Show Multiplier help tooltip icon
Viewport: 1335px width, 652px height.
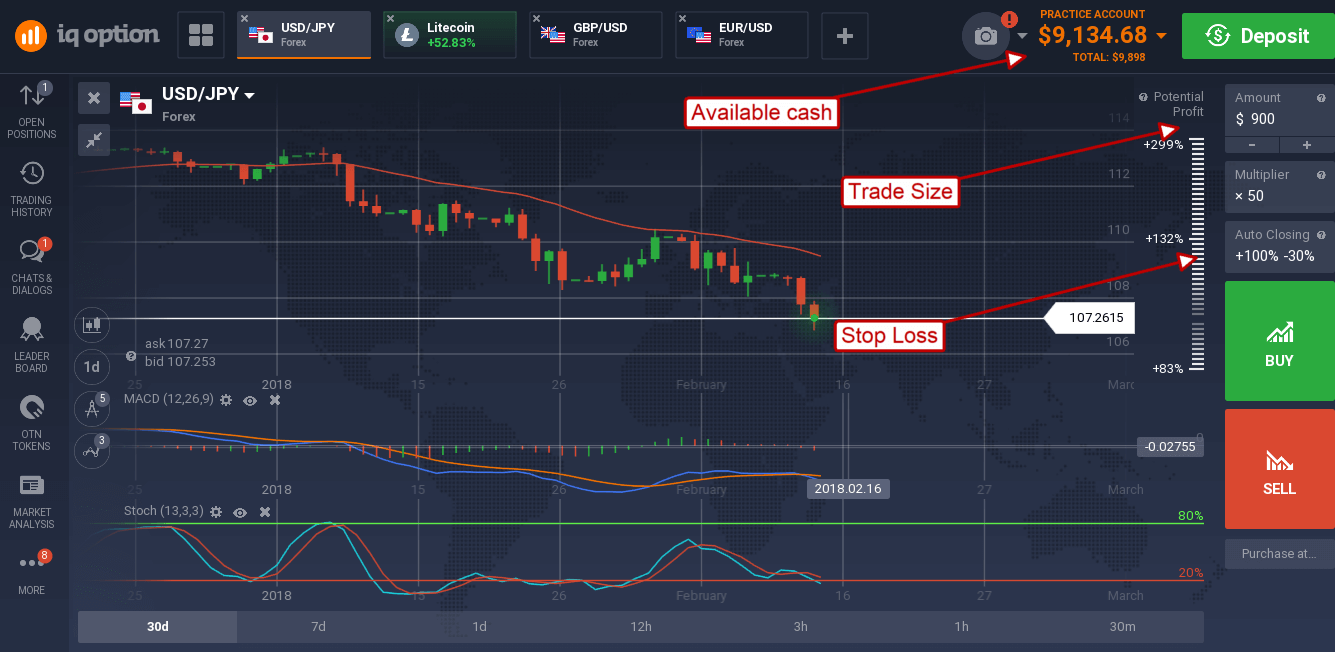click(x=1321, y=175)
